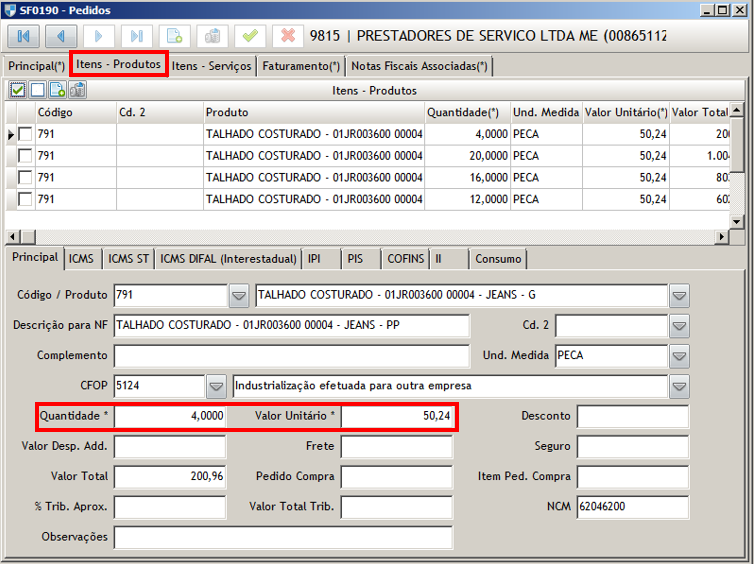Select all items with grid check-all icon

tap(19, 90)
